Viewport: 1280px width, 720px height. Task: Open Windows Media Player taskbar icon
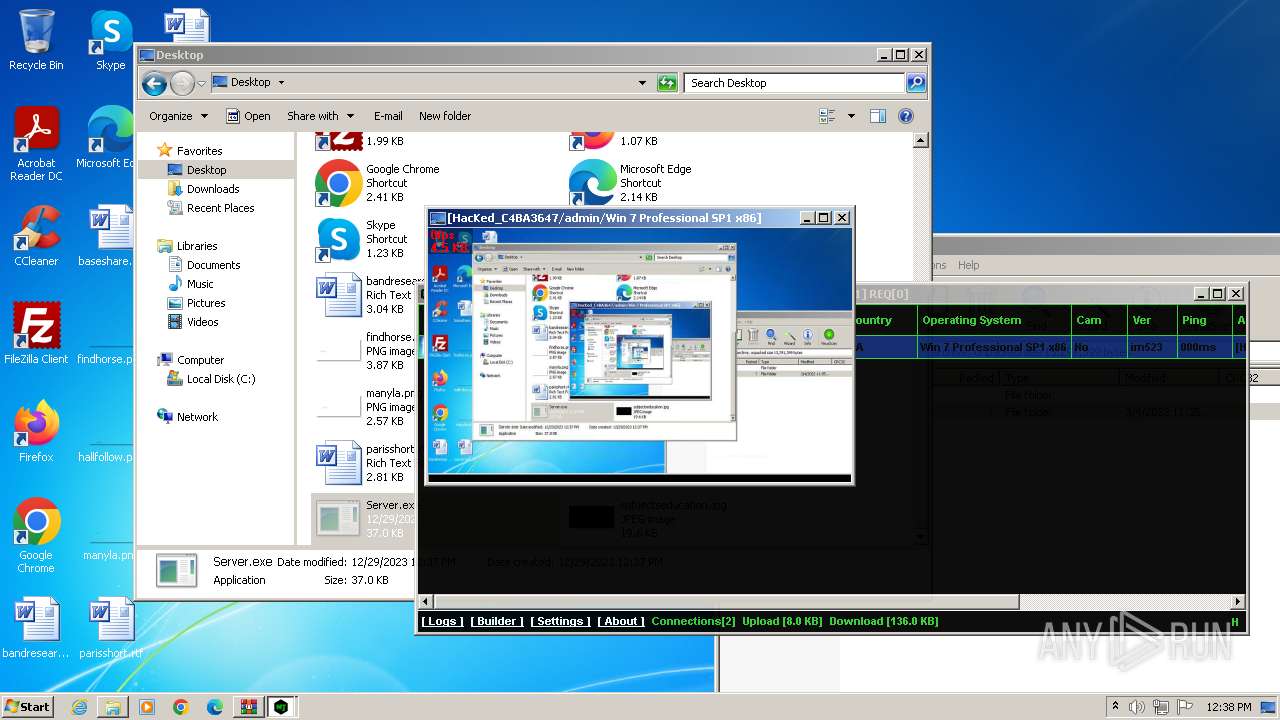[x=147, y=707]
